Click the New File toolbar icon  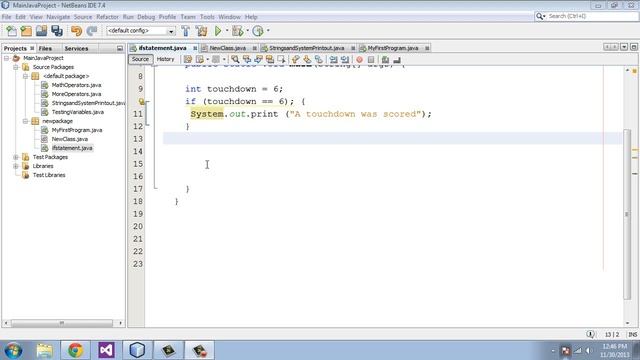click(11, 31)
